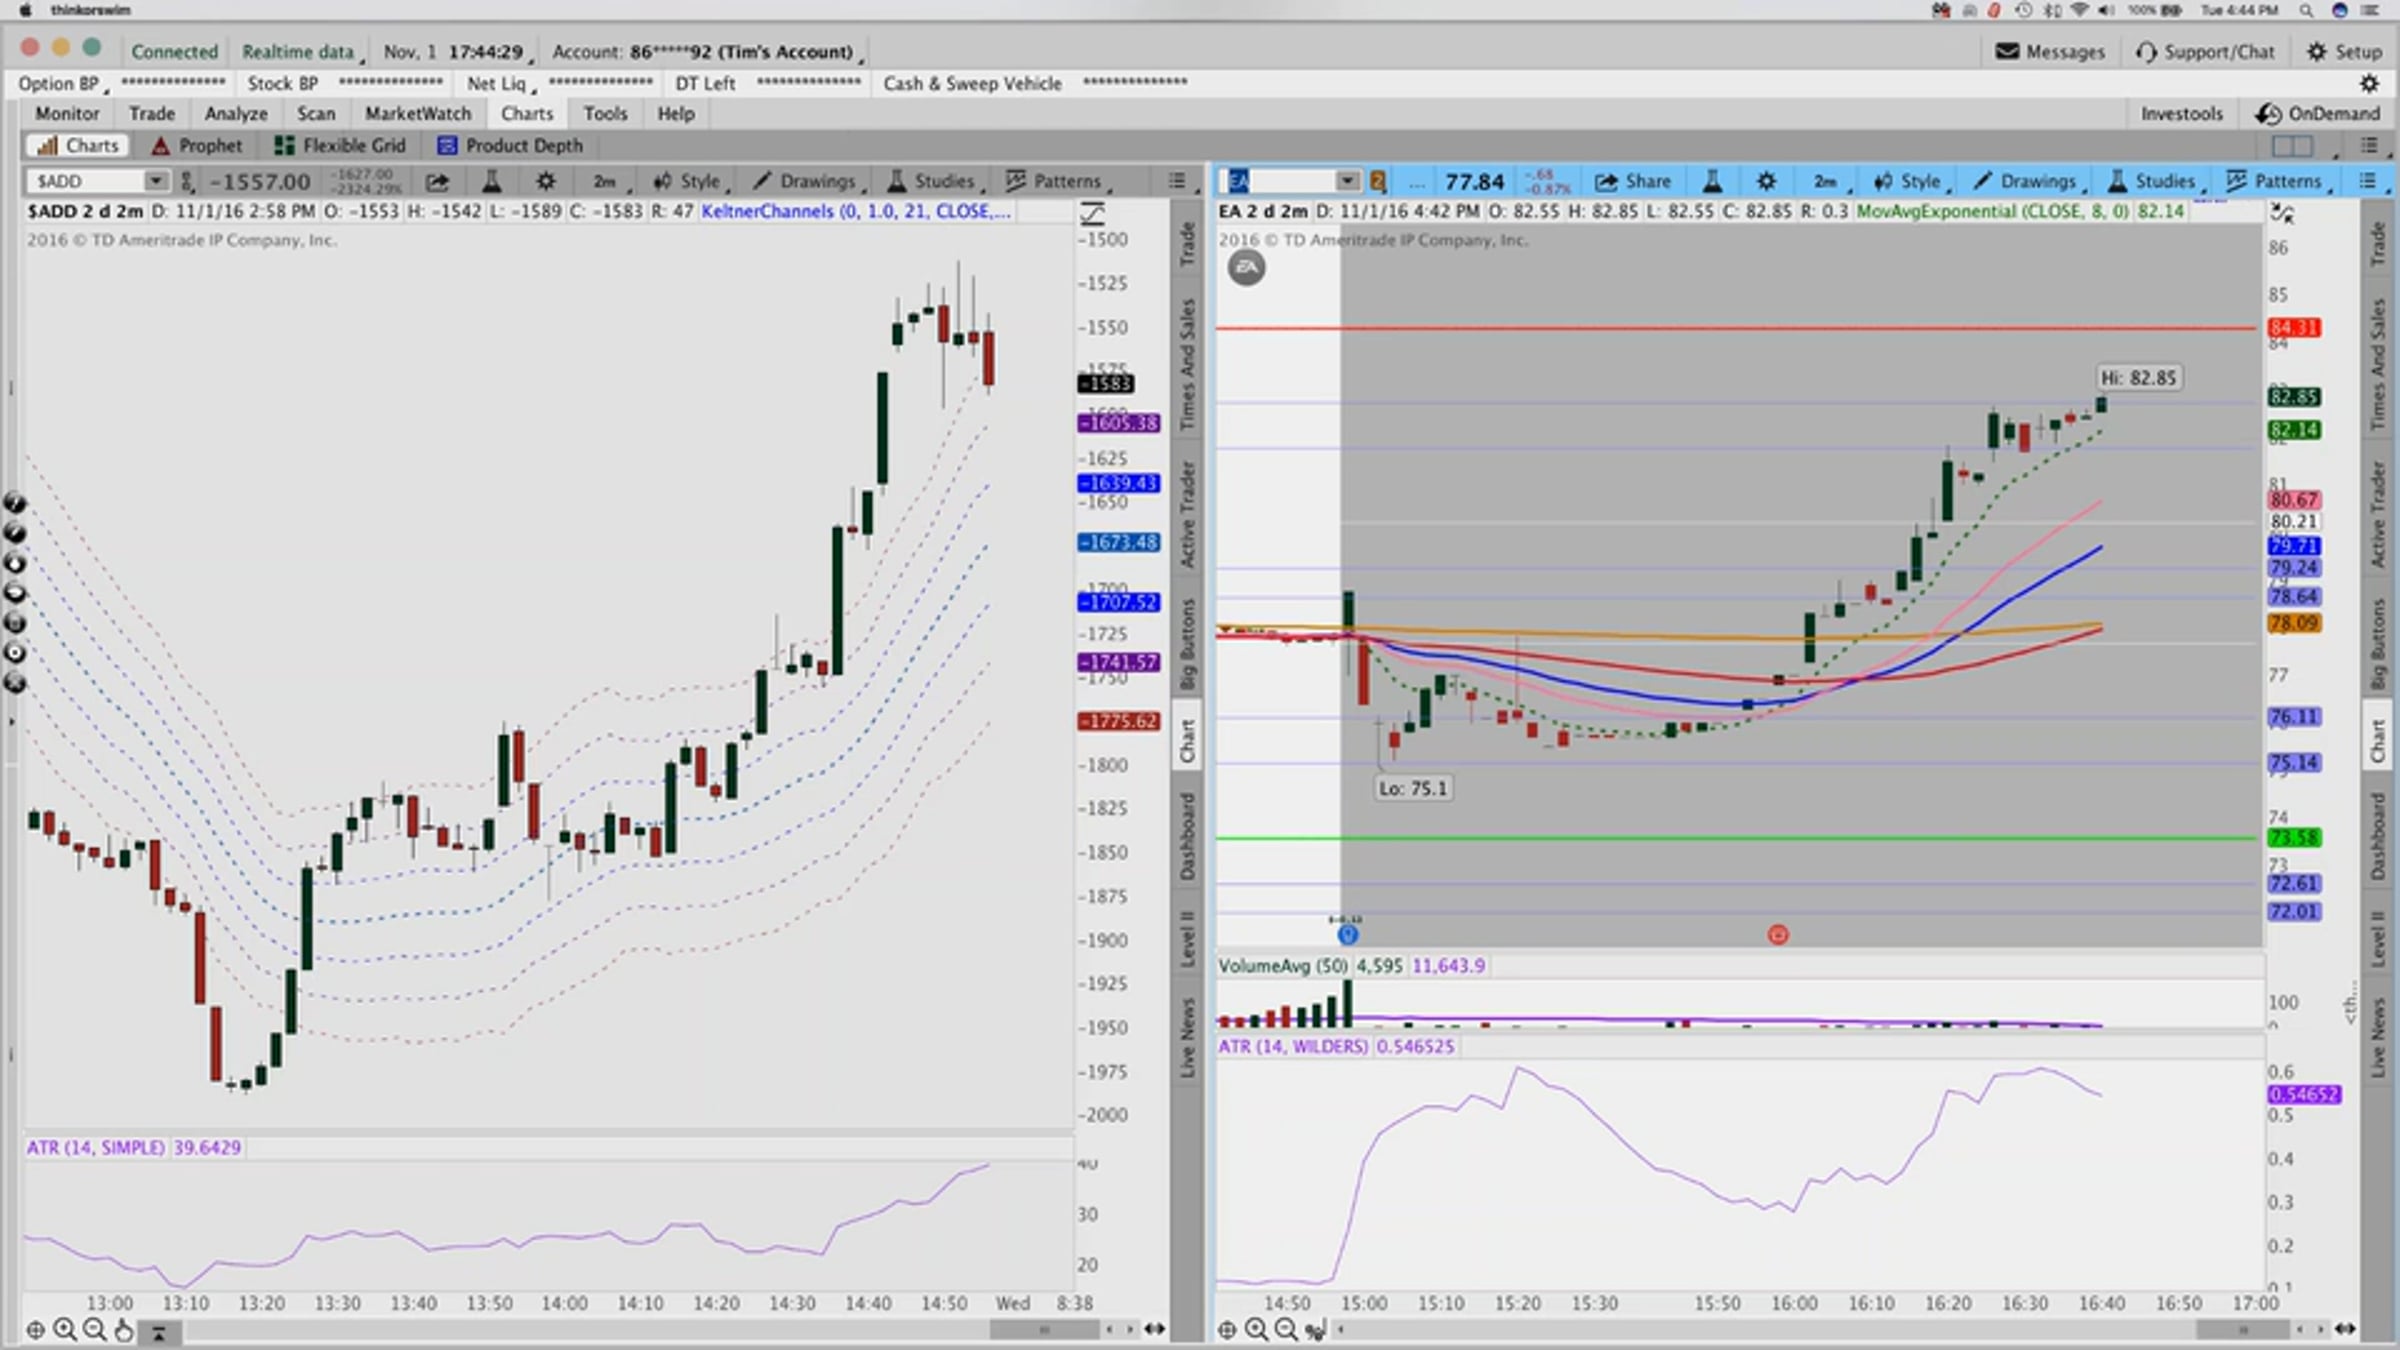Click the pan hand tool under the $ADD chart
Image resolution: width=2400 pixels, height=1350 pixels.
click(124, 1329)
